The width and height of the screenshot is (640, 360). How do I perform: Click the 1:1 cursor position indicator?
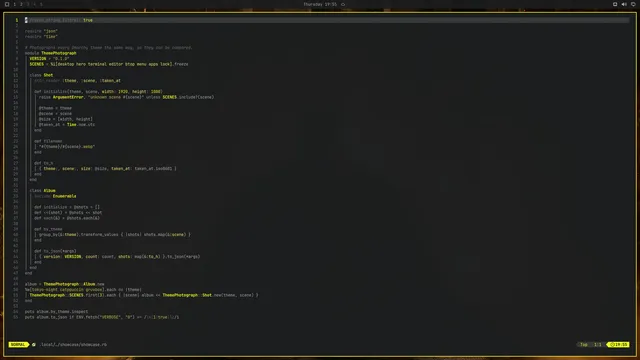pos(598,344)
